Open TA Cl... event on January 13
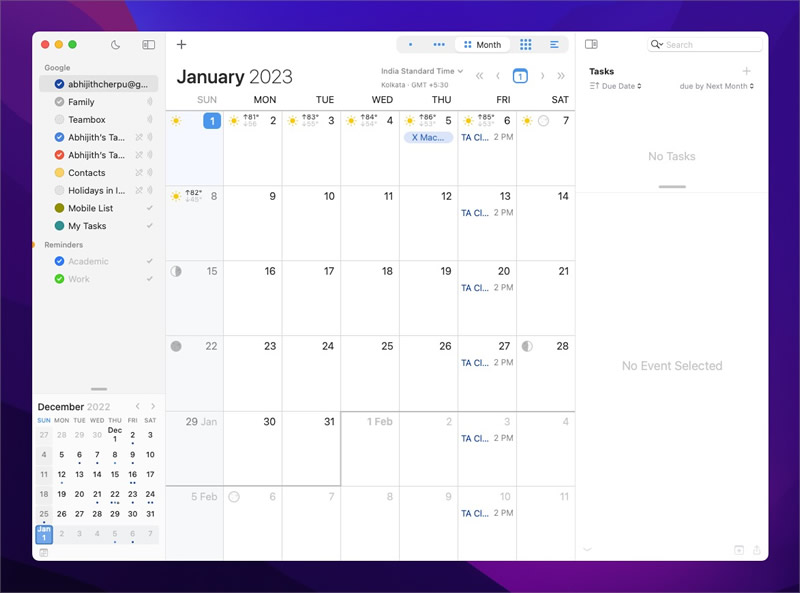 click(487, 213)
